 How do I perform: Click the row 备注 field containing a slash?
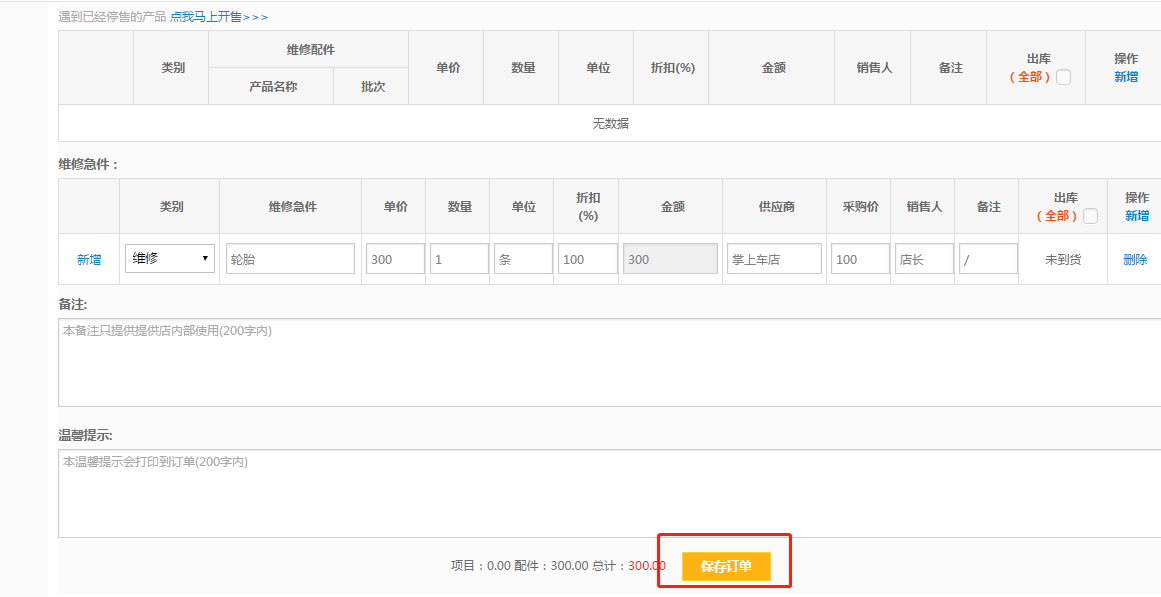[x=987, y=259]
